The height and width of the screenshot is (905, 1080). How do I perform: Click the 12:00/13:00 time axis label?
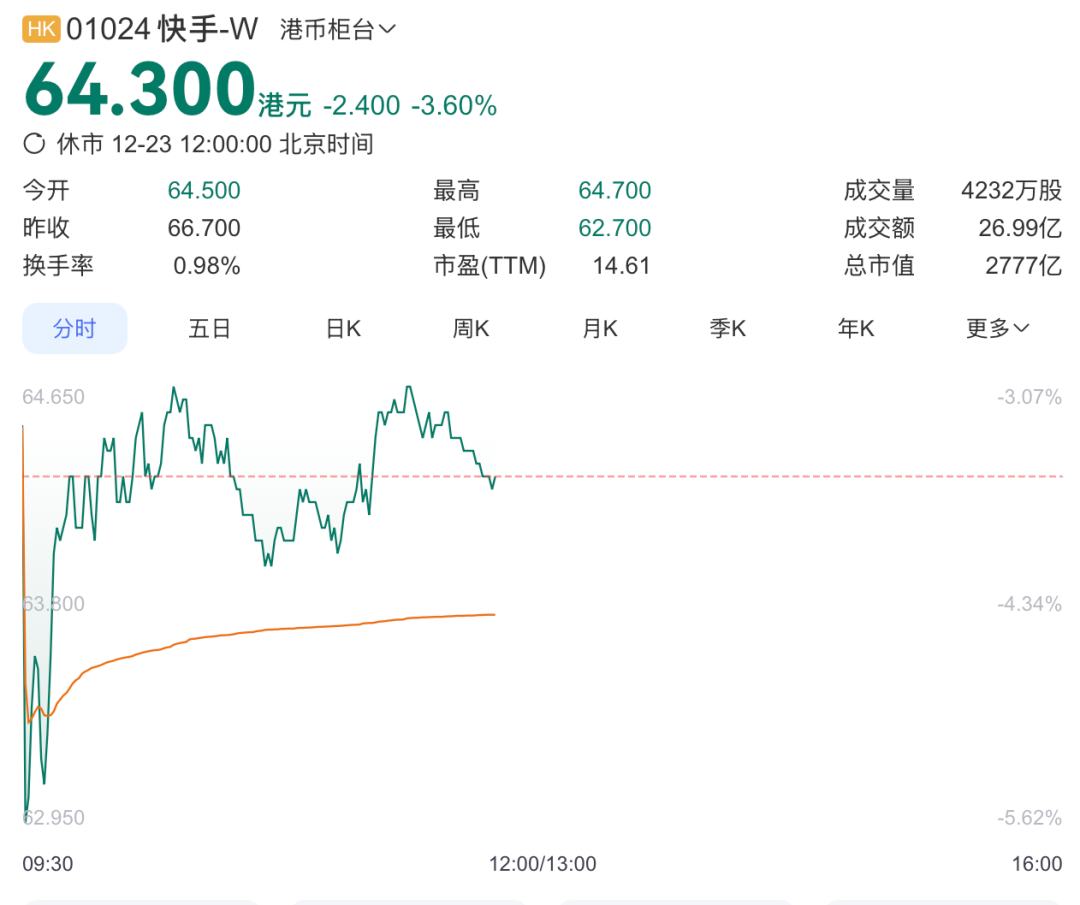coord(542,864)
